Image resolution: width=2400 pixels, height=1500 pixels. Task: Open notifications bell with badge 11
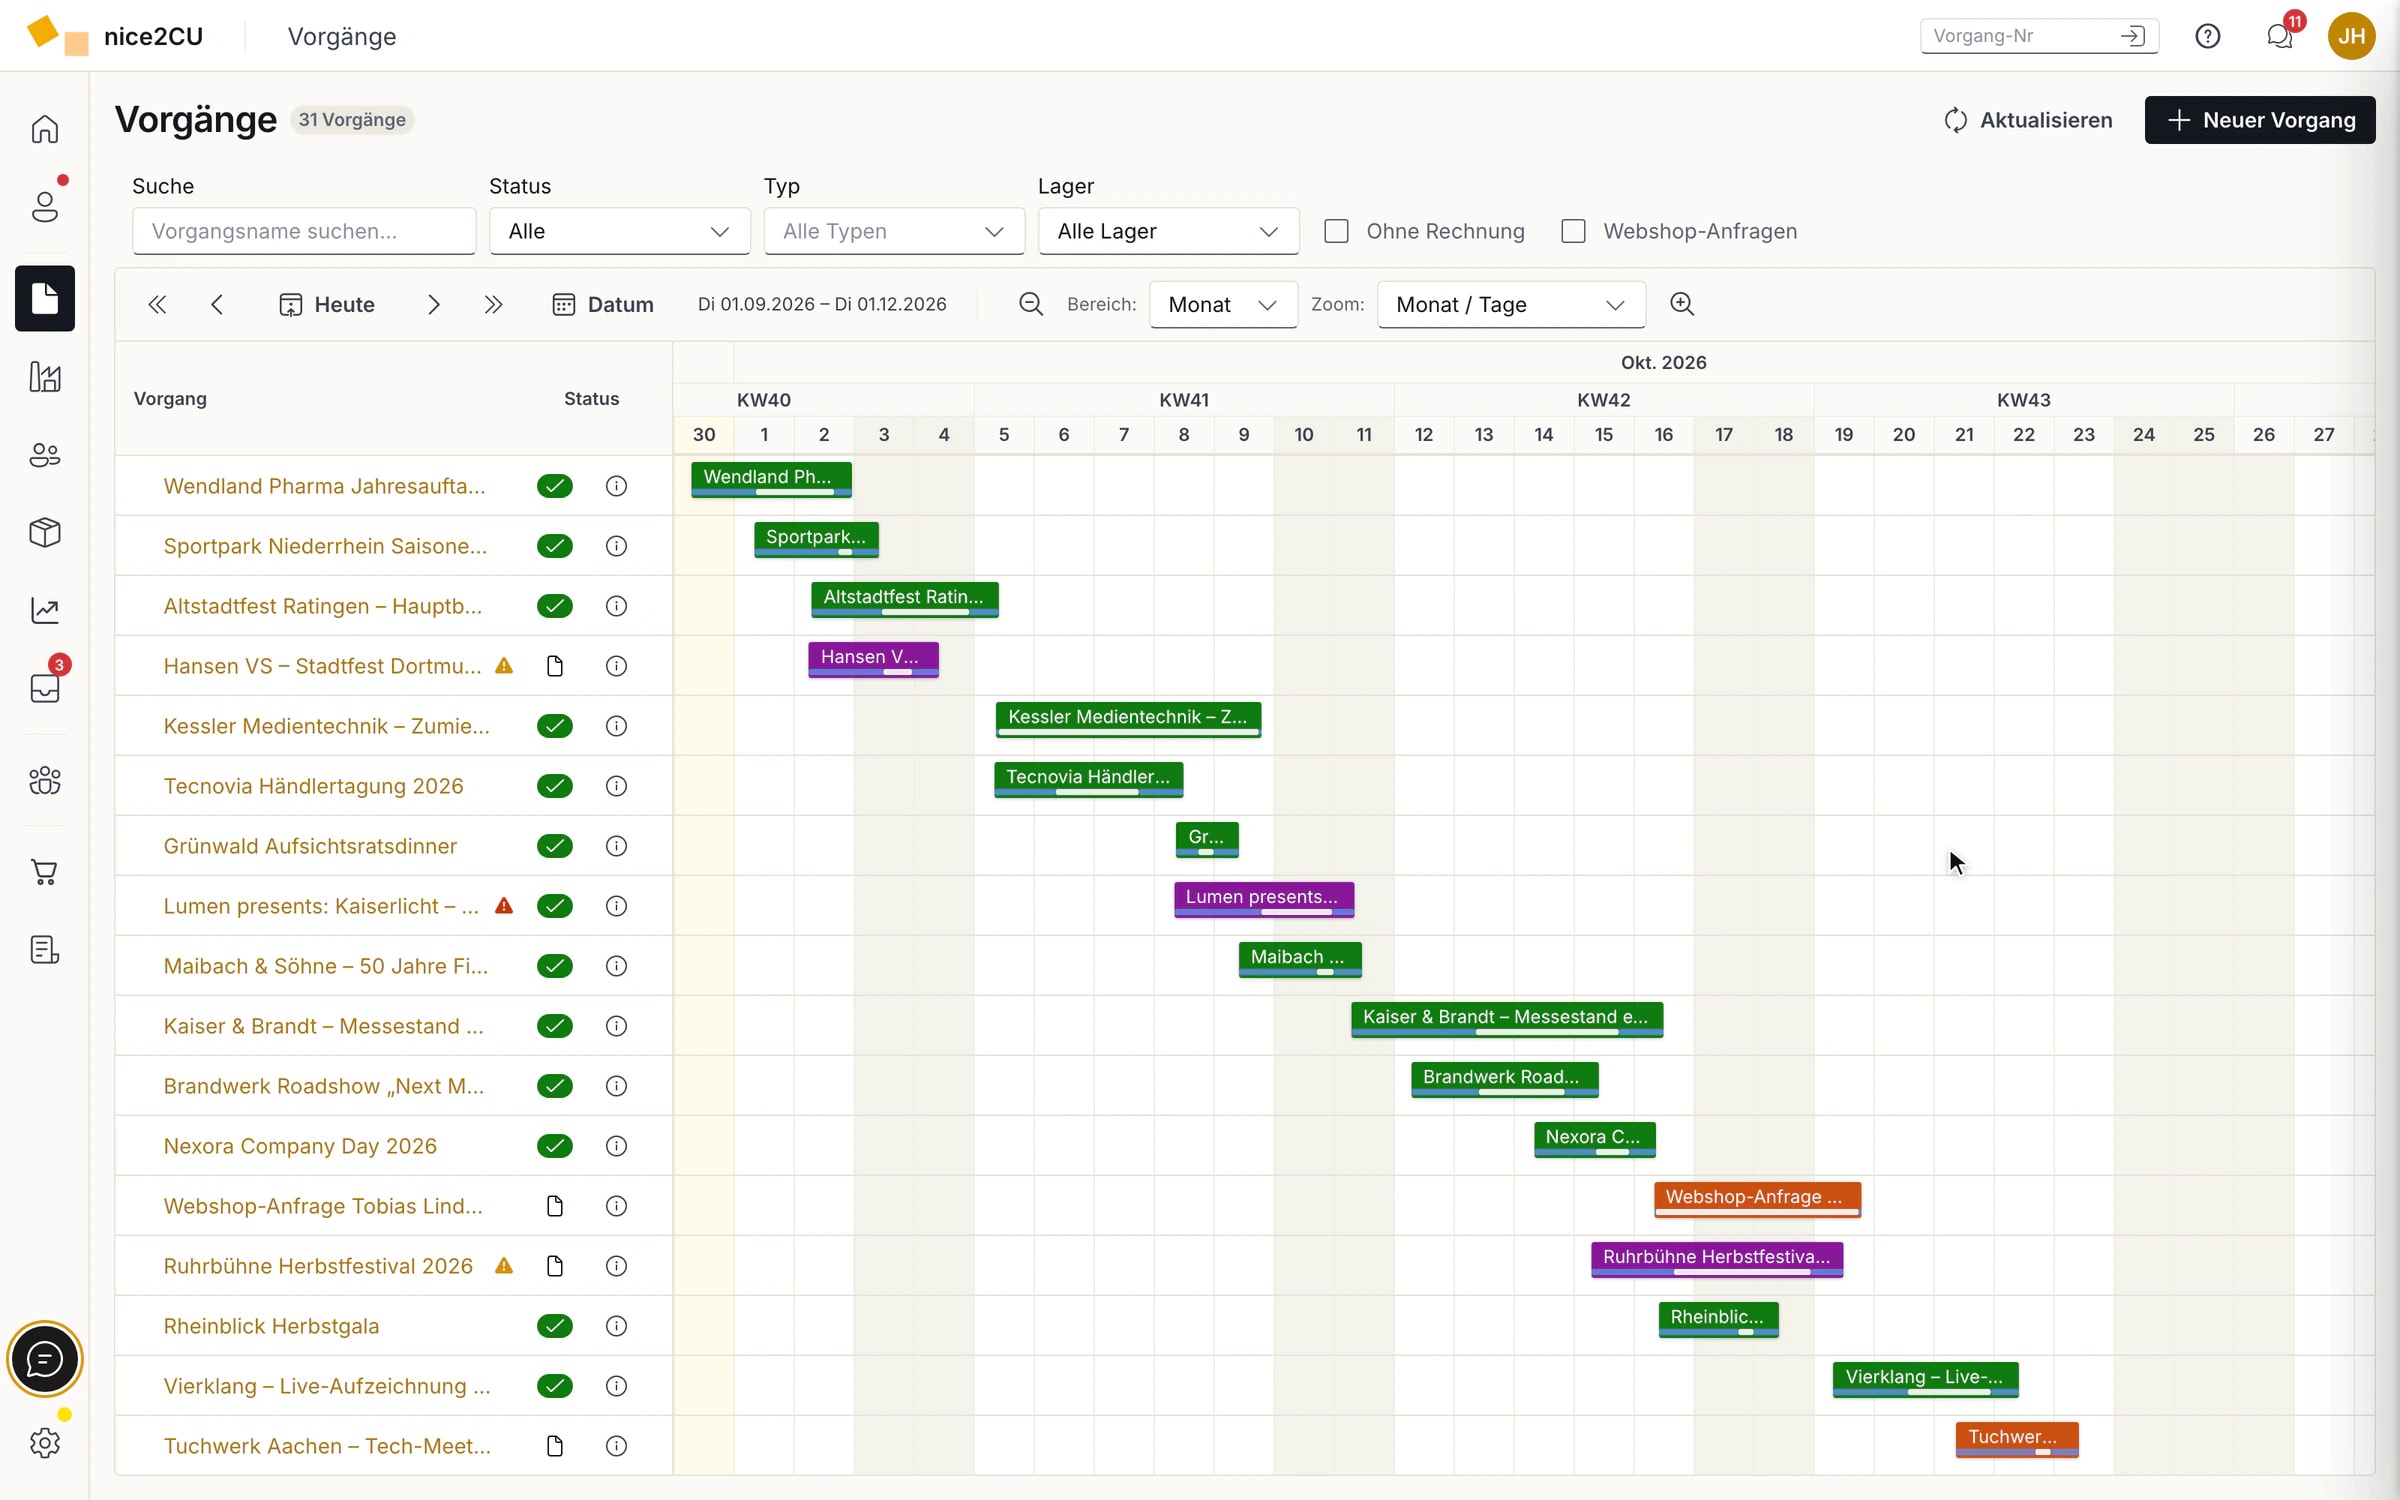pos(2279,36)
